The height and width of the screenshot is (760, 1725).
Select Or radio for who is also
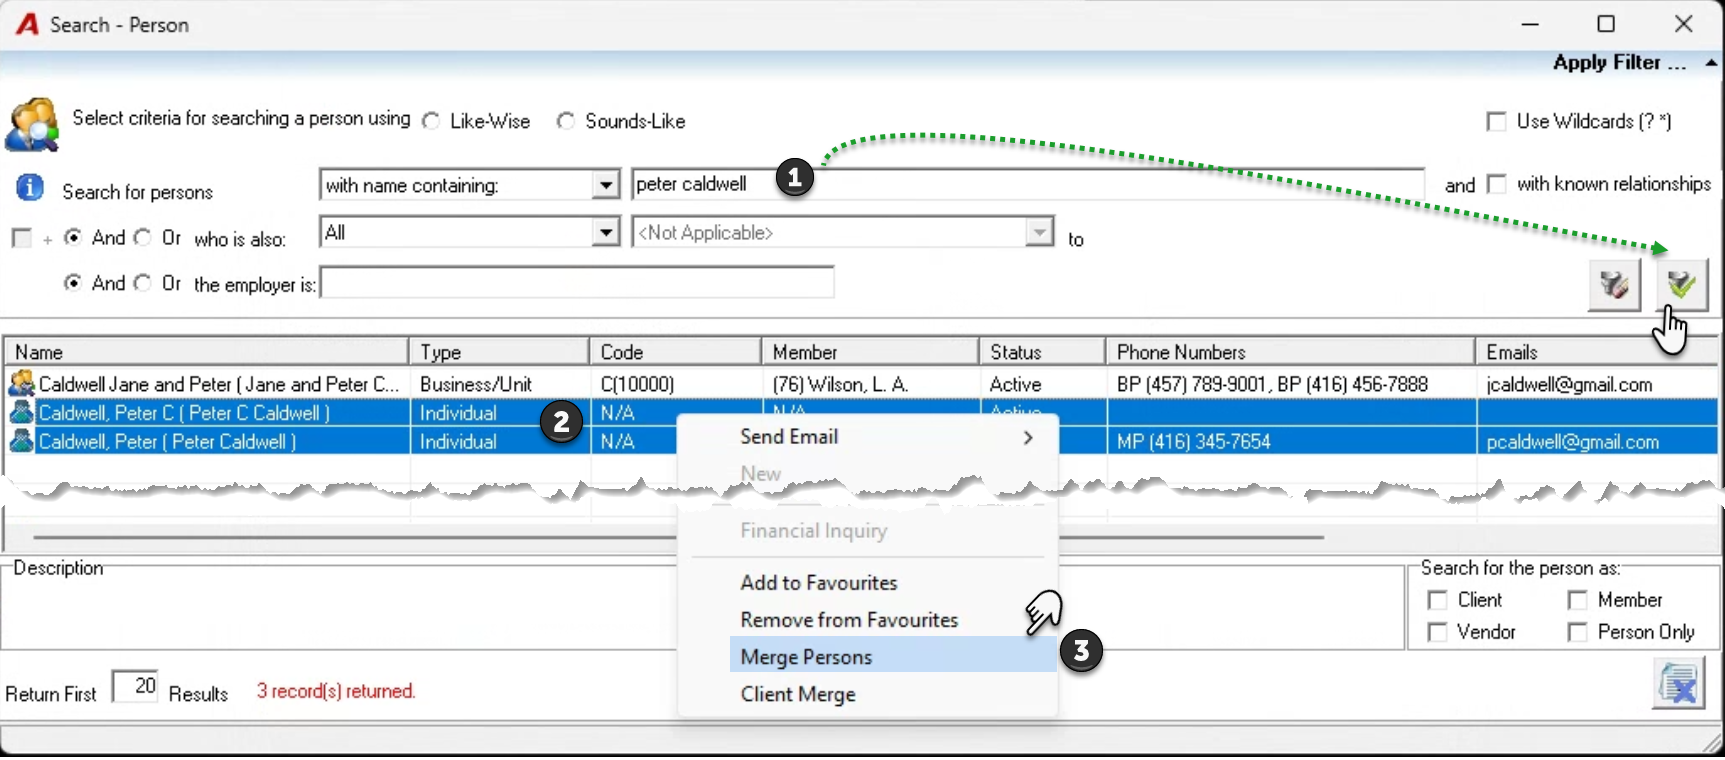pos(143,238)
